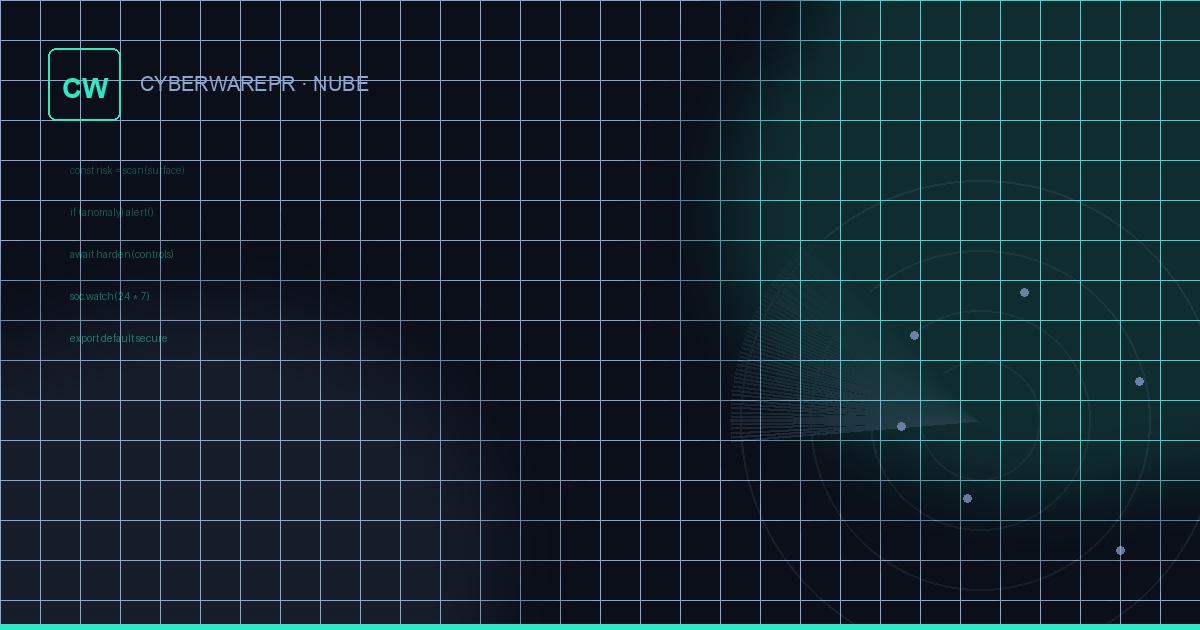Click the radar center point
The width and height of the screenshot is (1200, 630).
coord(980,420)
